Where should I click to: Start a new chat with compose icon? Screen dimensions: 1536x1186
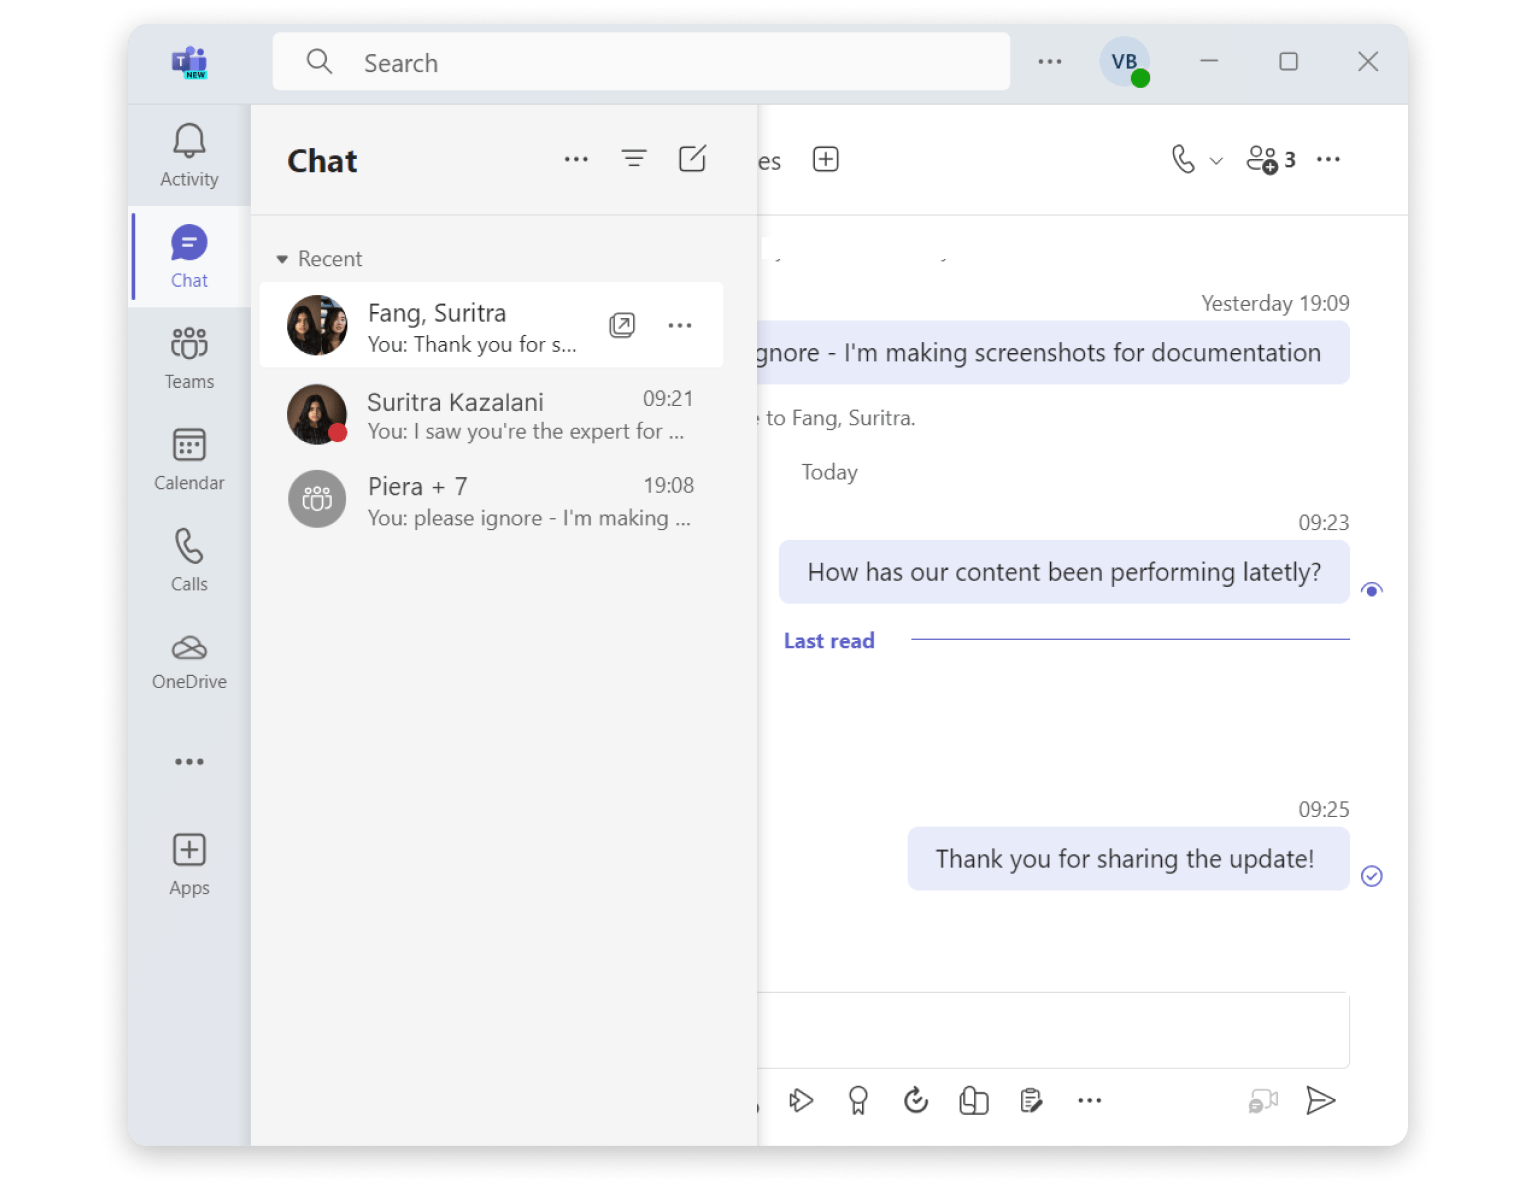[x=692, y=159]
